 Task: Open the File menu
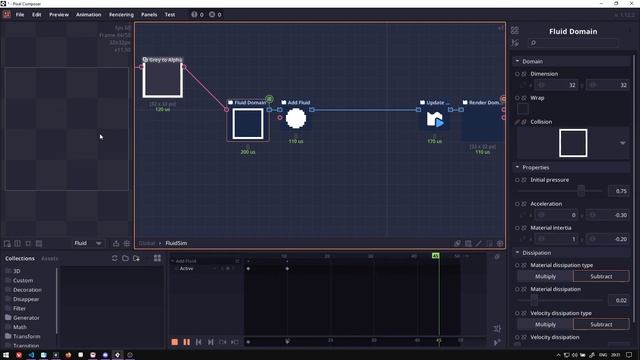(x=20, y=15)
